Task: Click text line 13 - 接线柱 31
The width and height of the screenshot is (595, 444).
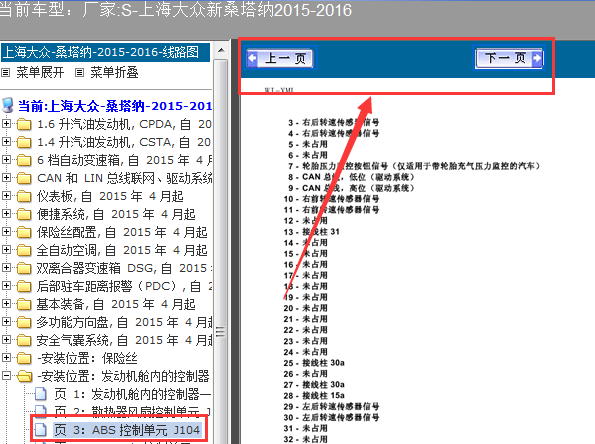Action: (x=311, y=232)
